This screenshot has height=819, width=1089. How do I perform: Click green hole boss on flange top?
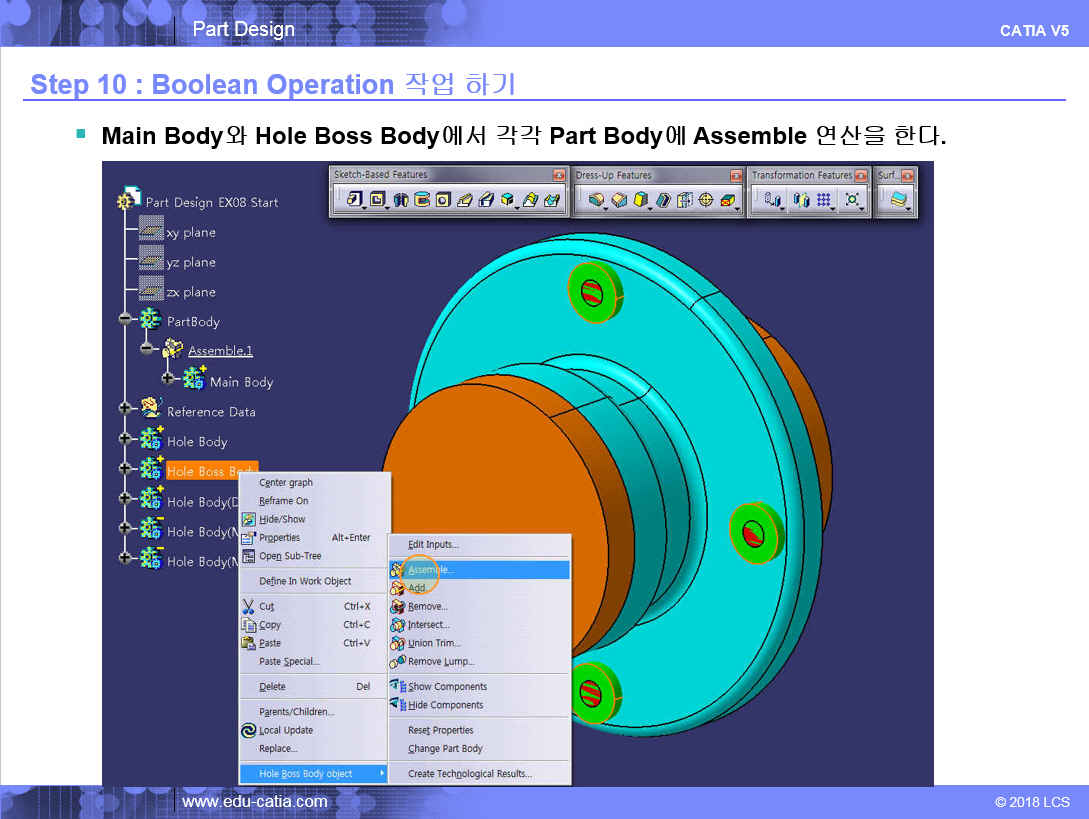pos(592,290)
